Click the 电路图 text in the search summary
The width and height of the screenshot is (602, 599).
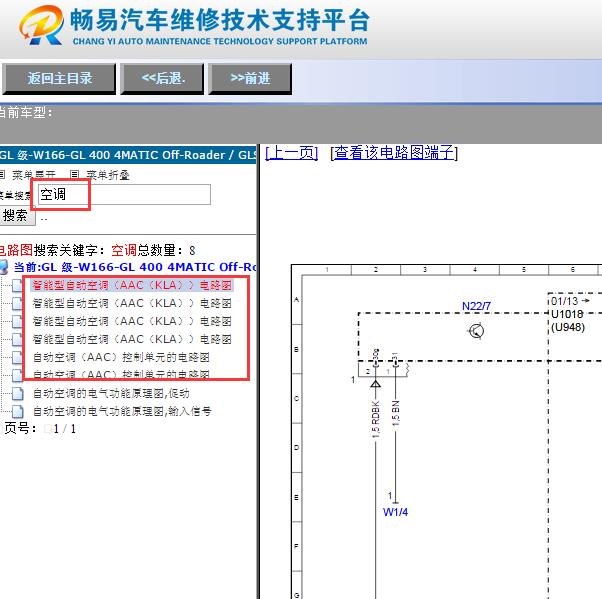(16, 250)
